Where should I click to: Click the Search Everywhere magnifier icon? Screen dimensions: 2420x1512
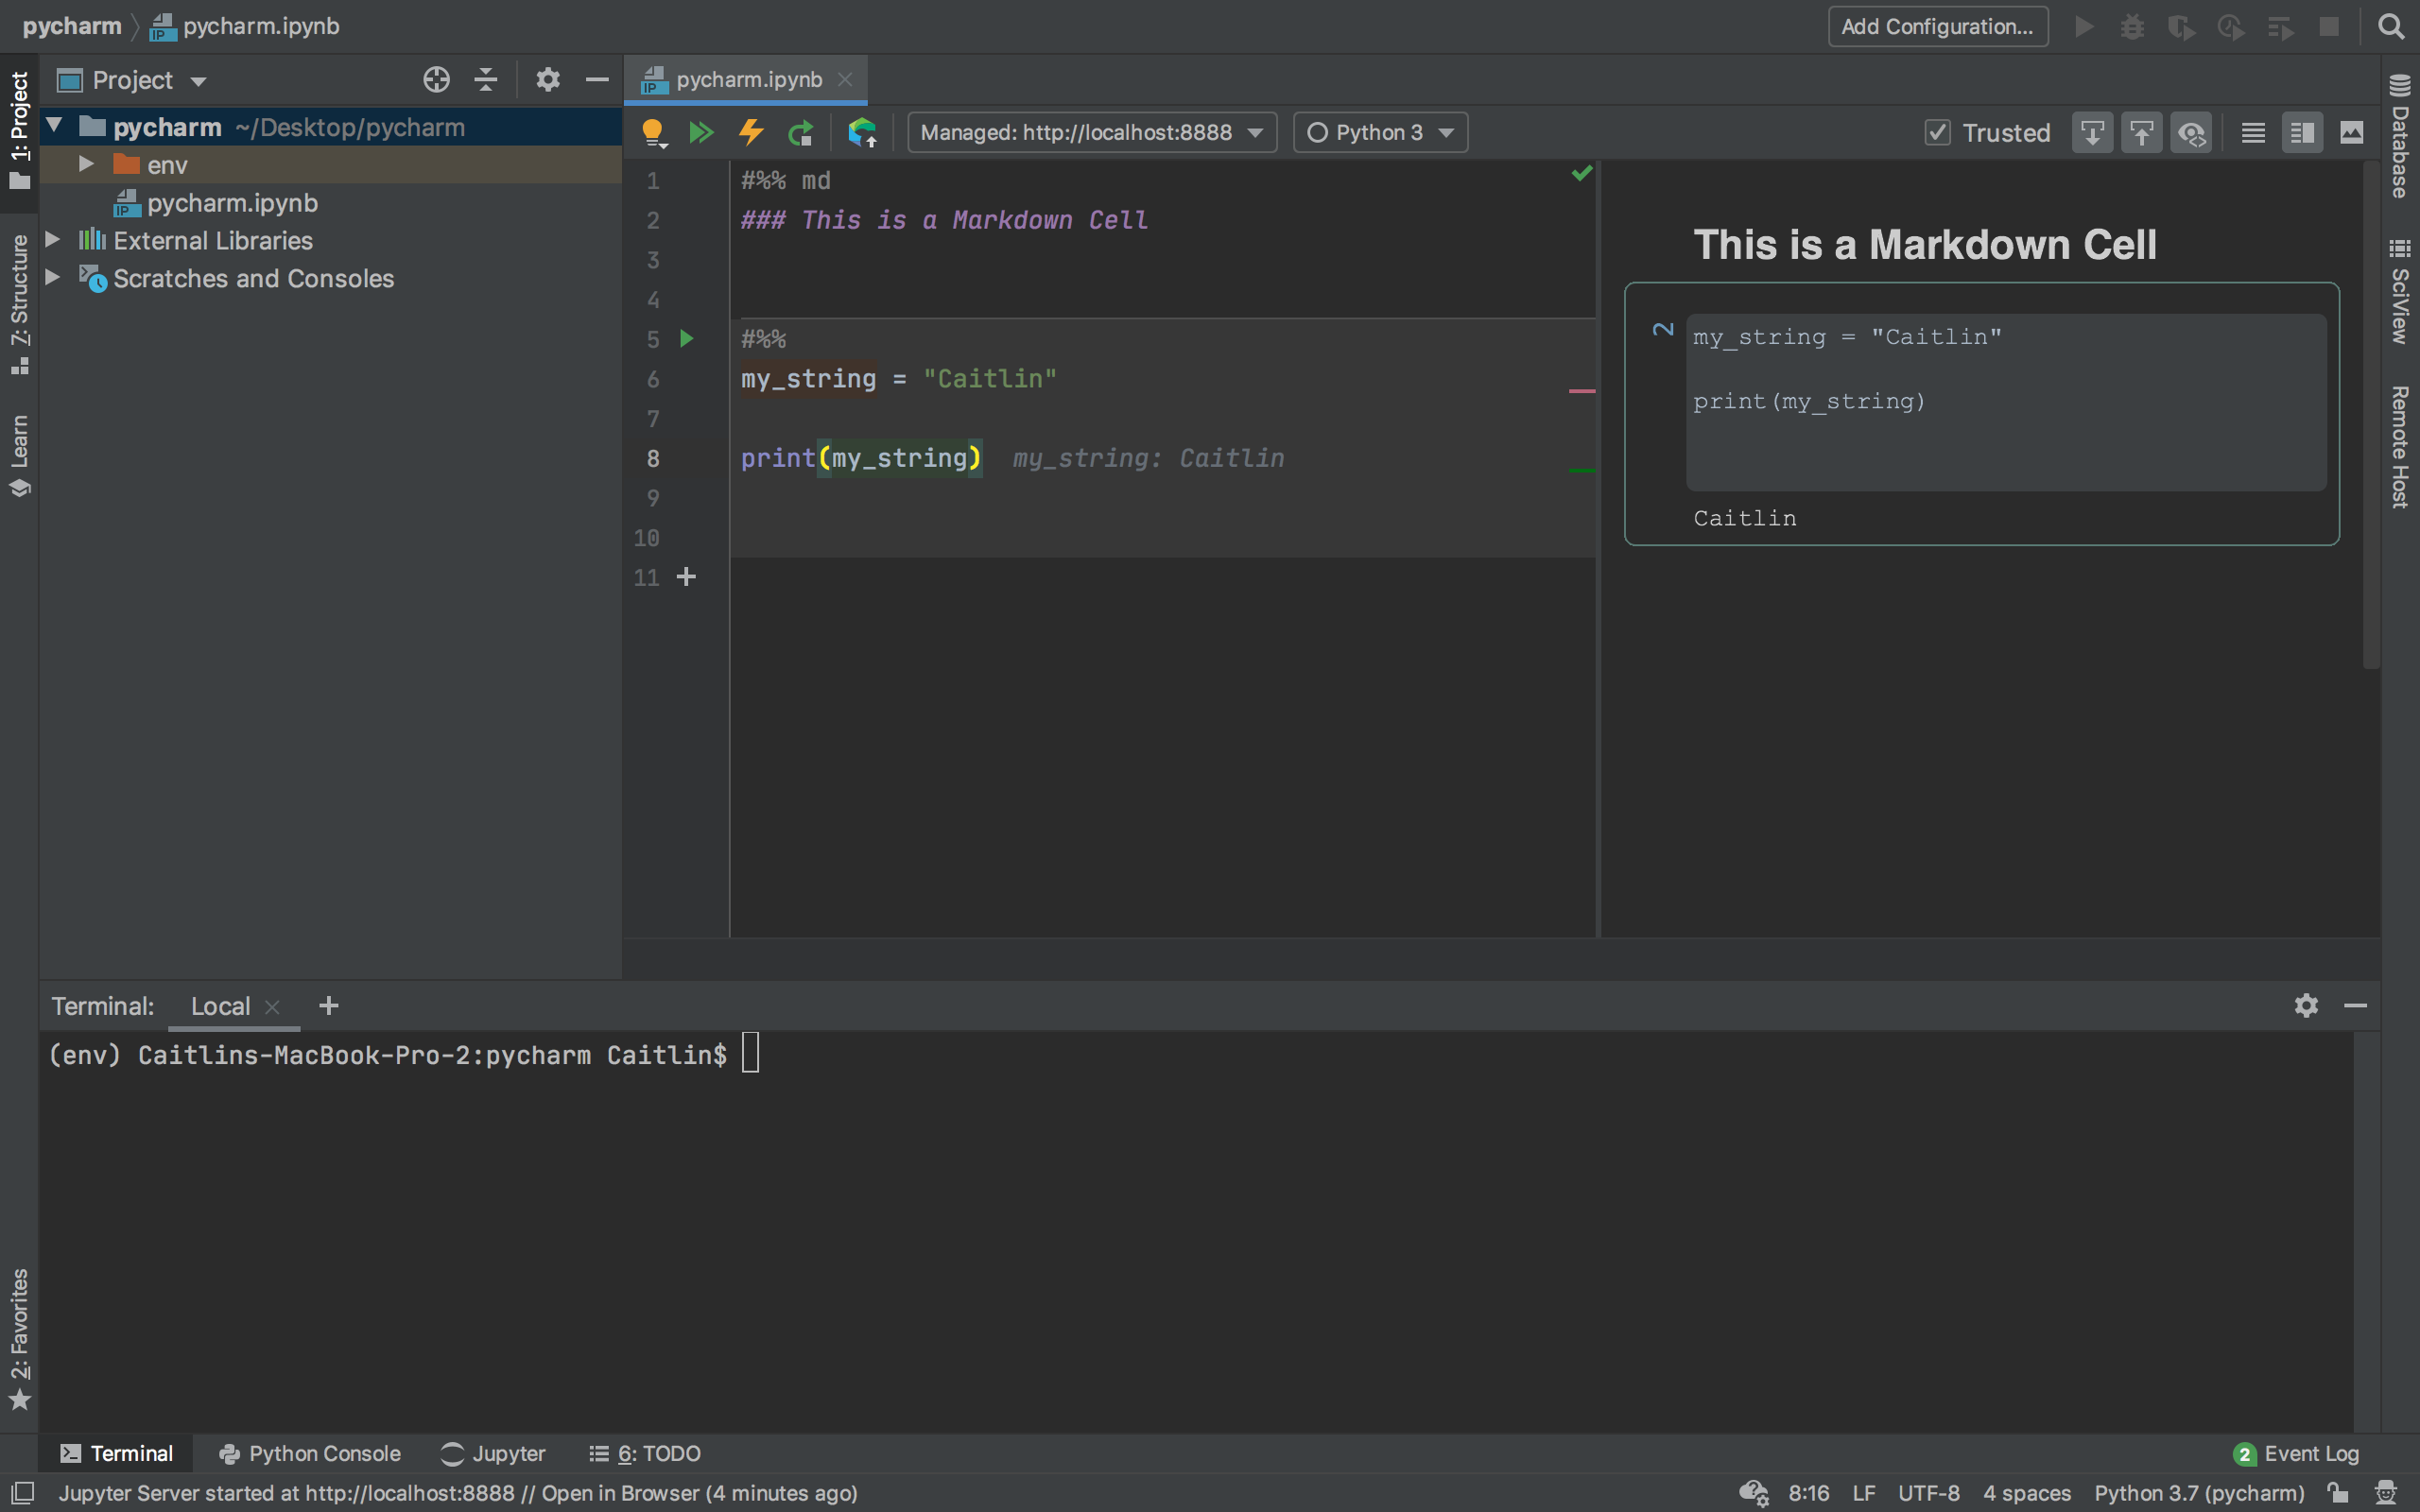[x=2390, y=27]
